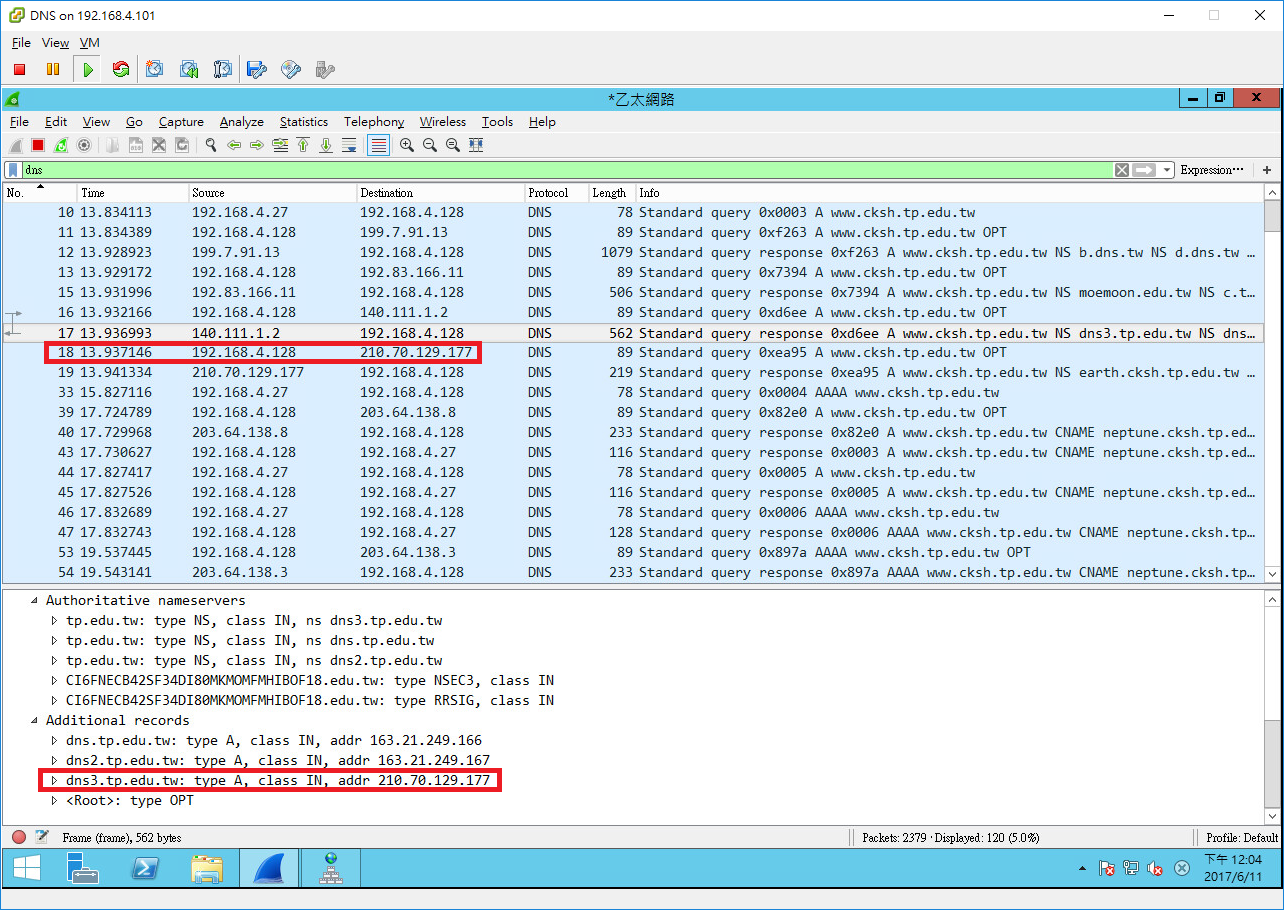
Task: Open the Windows Start button
Action: (x=26, y=869)
